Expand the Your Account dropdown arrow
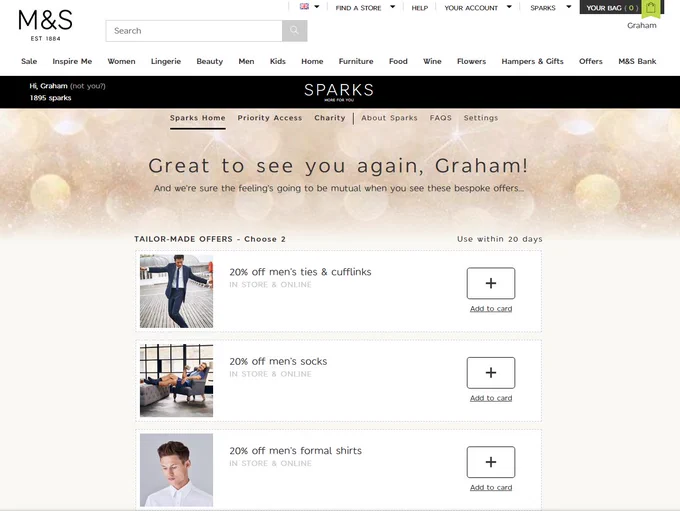This screenshot has height=511, width=680. (x=509, y=7)
